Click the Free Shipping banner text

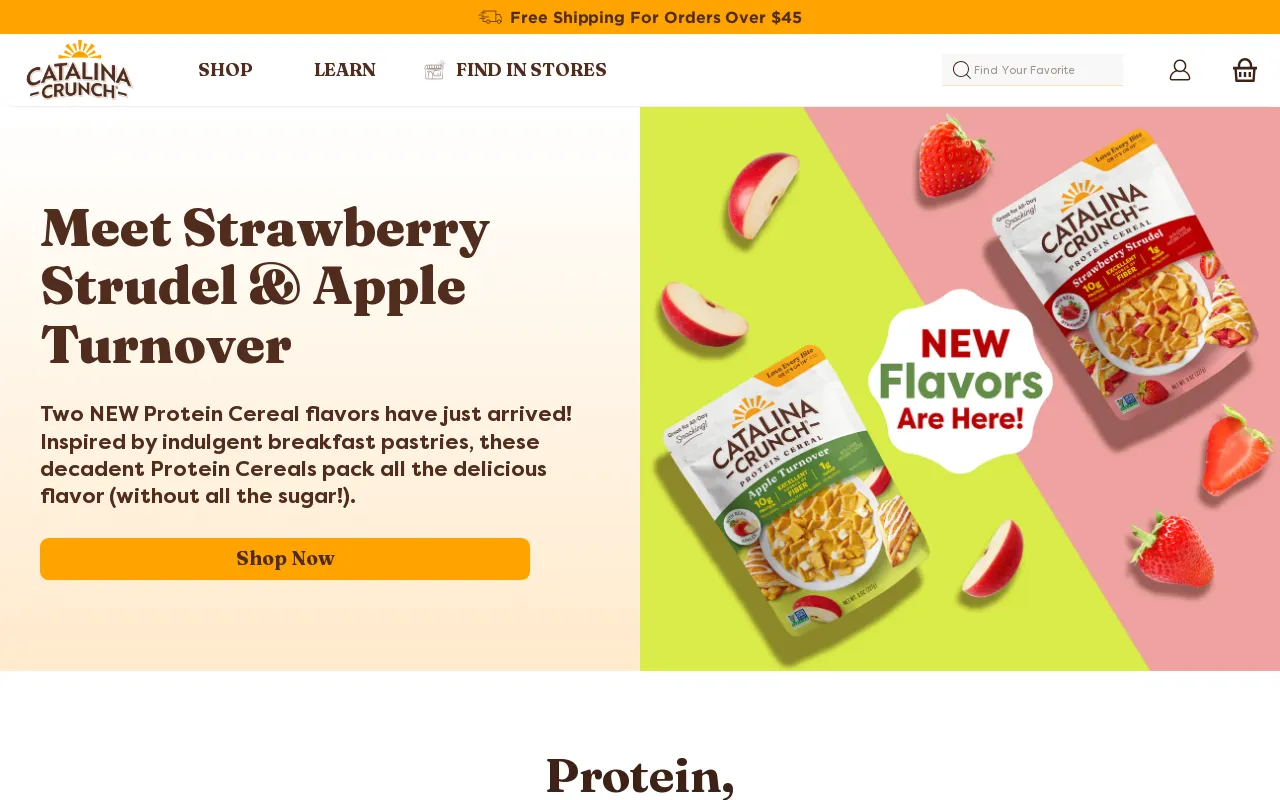(x=656, y=17)
